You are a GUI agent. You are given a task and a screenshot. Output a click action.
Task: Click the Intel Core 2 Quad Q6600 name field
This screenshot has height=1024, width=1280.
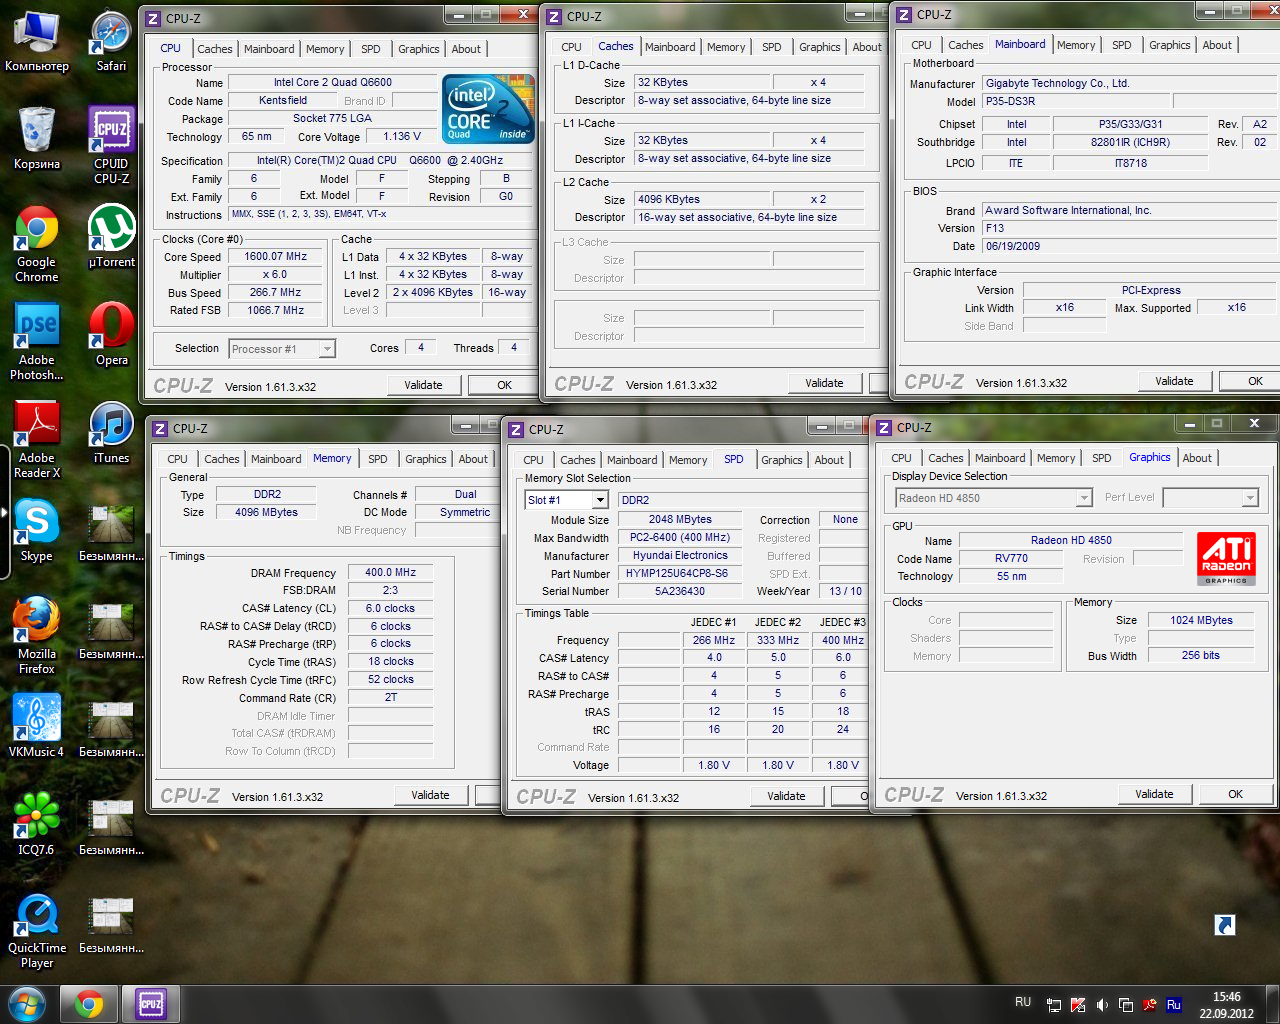click(333, 83)
